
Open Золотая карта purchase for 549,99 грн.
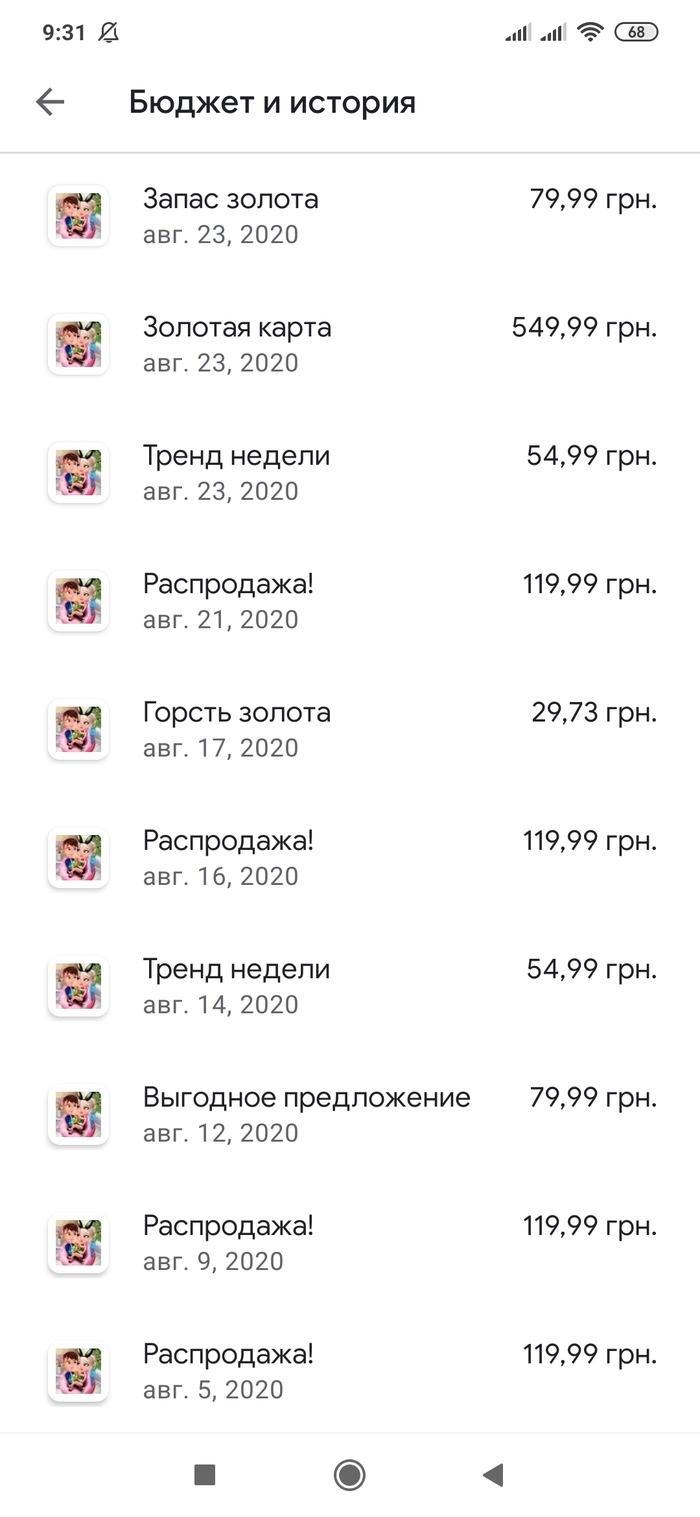[x=350, y=344]
